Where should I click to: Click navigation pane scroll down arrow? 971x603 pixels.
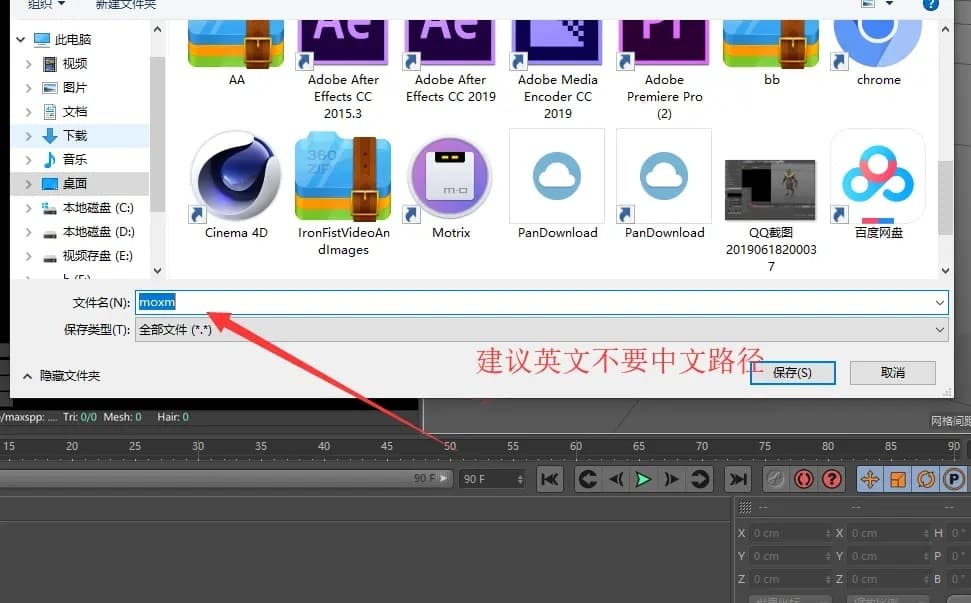pos(157,271)
